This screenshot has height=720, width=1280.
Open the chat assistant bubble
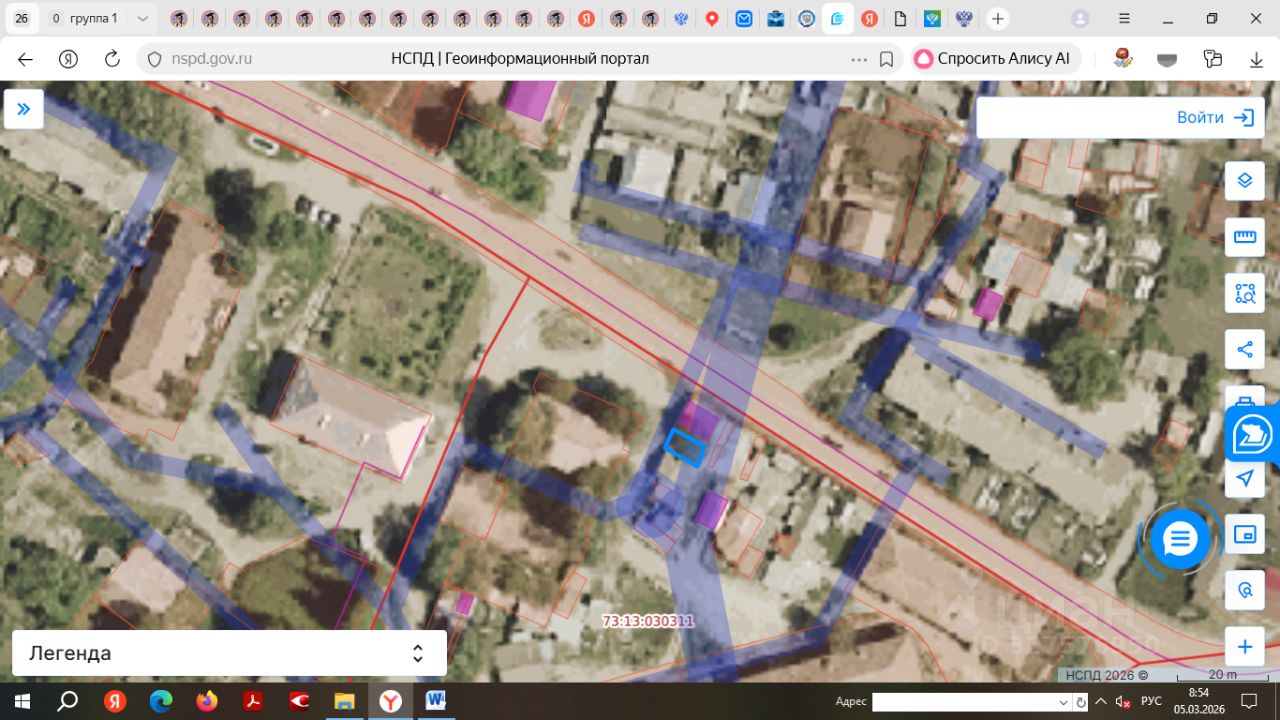pos(1180,540)
